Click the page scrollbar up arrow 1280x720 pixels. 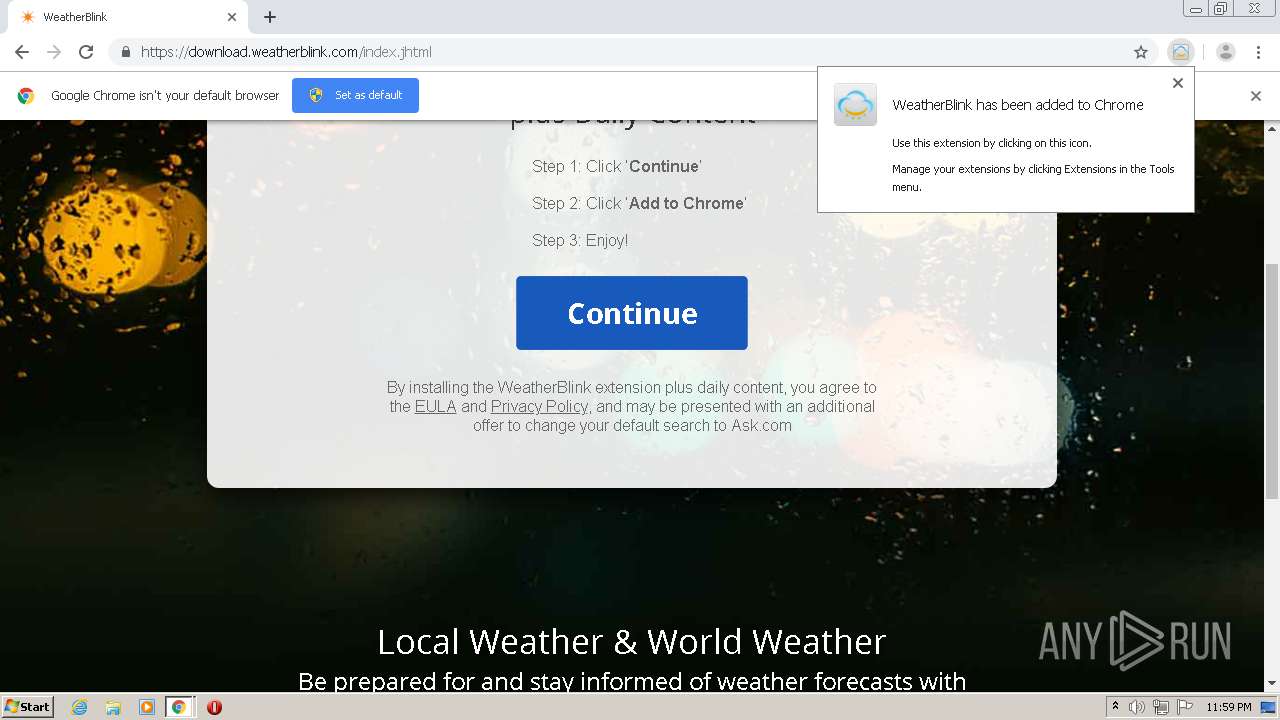tap(1272, 128)
